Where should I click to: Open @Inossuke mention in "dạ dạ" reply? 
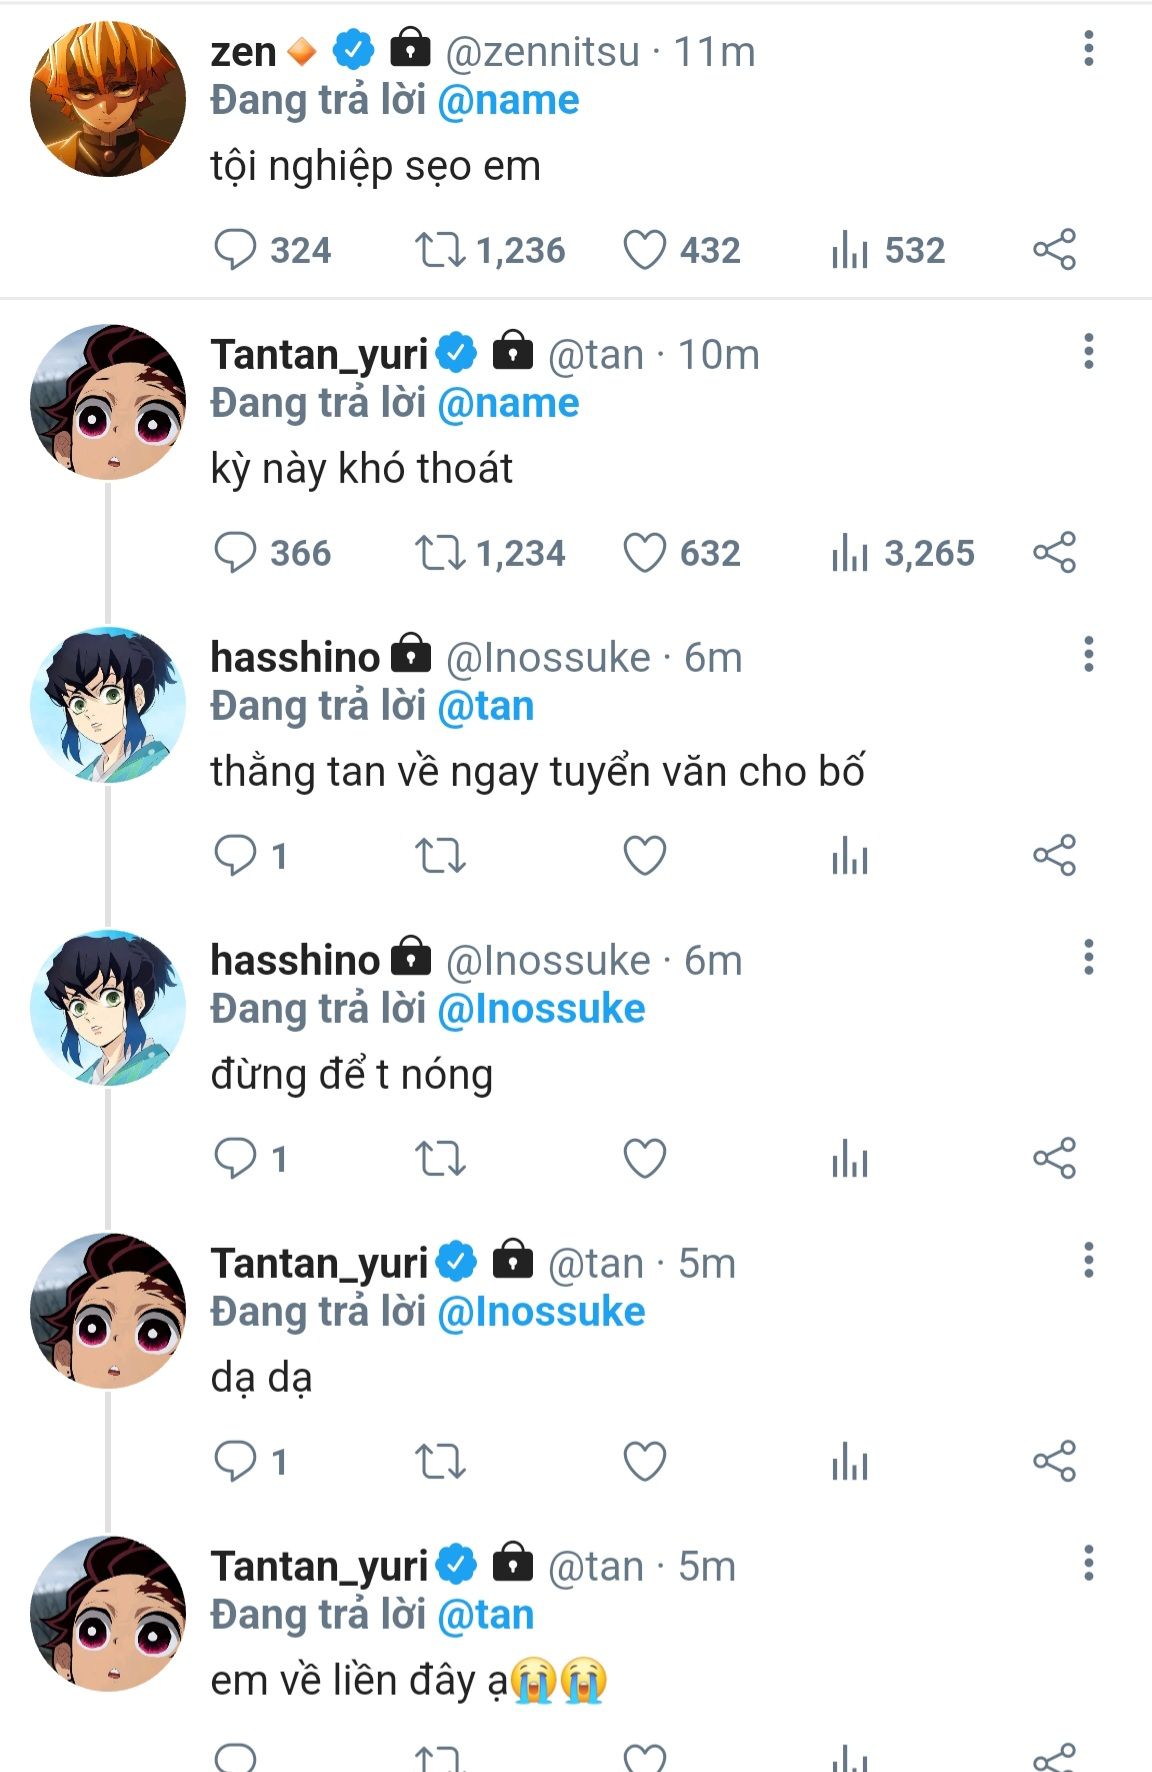pyautogui.click(x=541, y=1312)
